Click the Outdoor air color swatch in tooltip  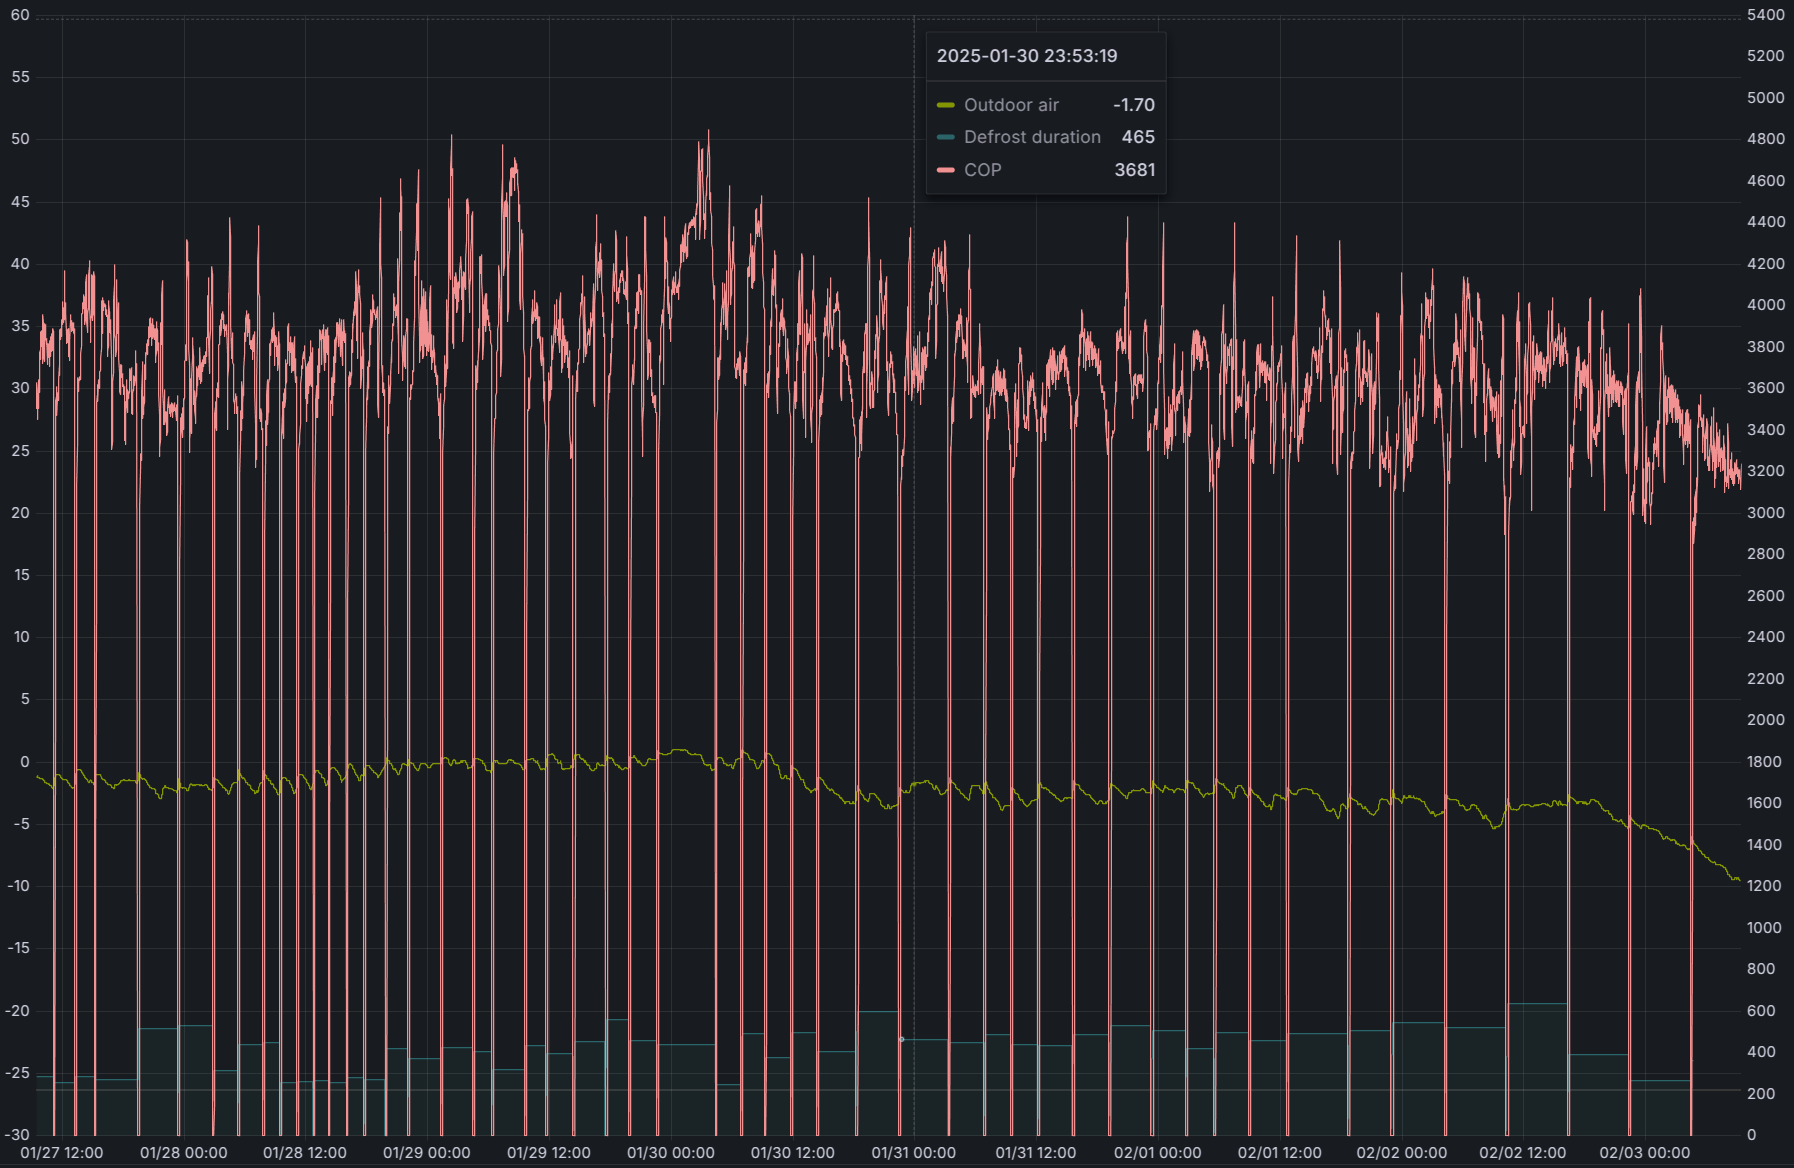point(945,105)
